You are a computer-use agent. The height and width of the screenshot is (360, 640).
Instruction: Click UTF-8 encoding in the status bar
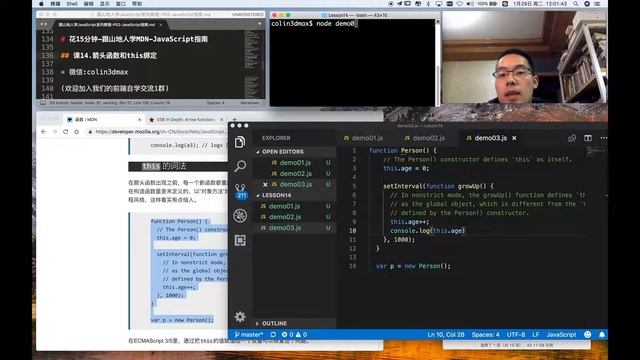pos(516,334)
